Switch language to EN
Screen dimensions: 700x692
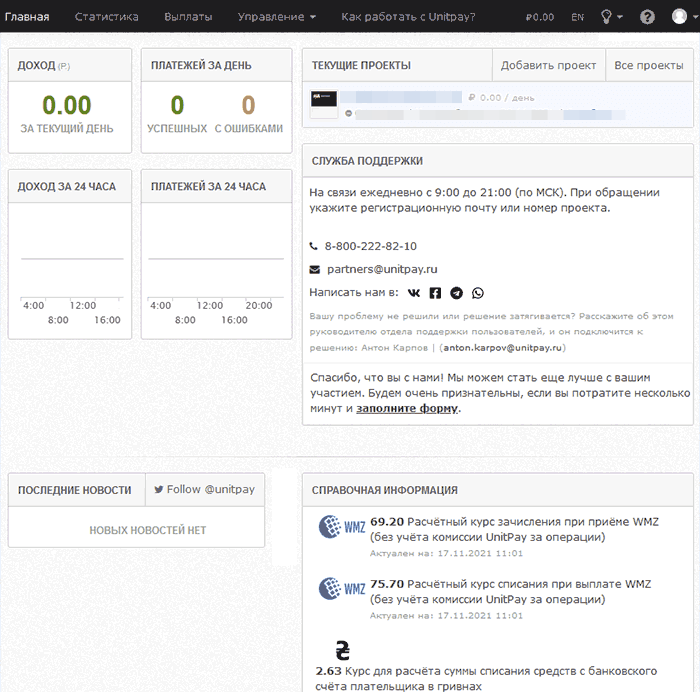click(x=578, y=17)
